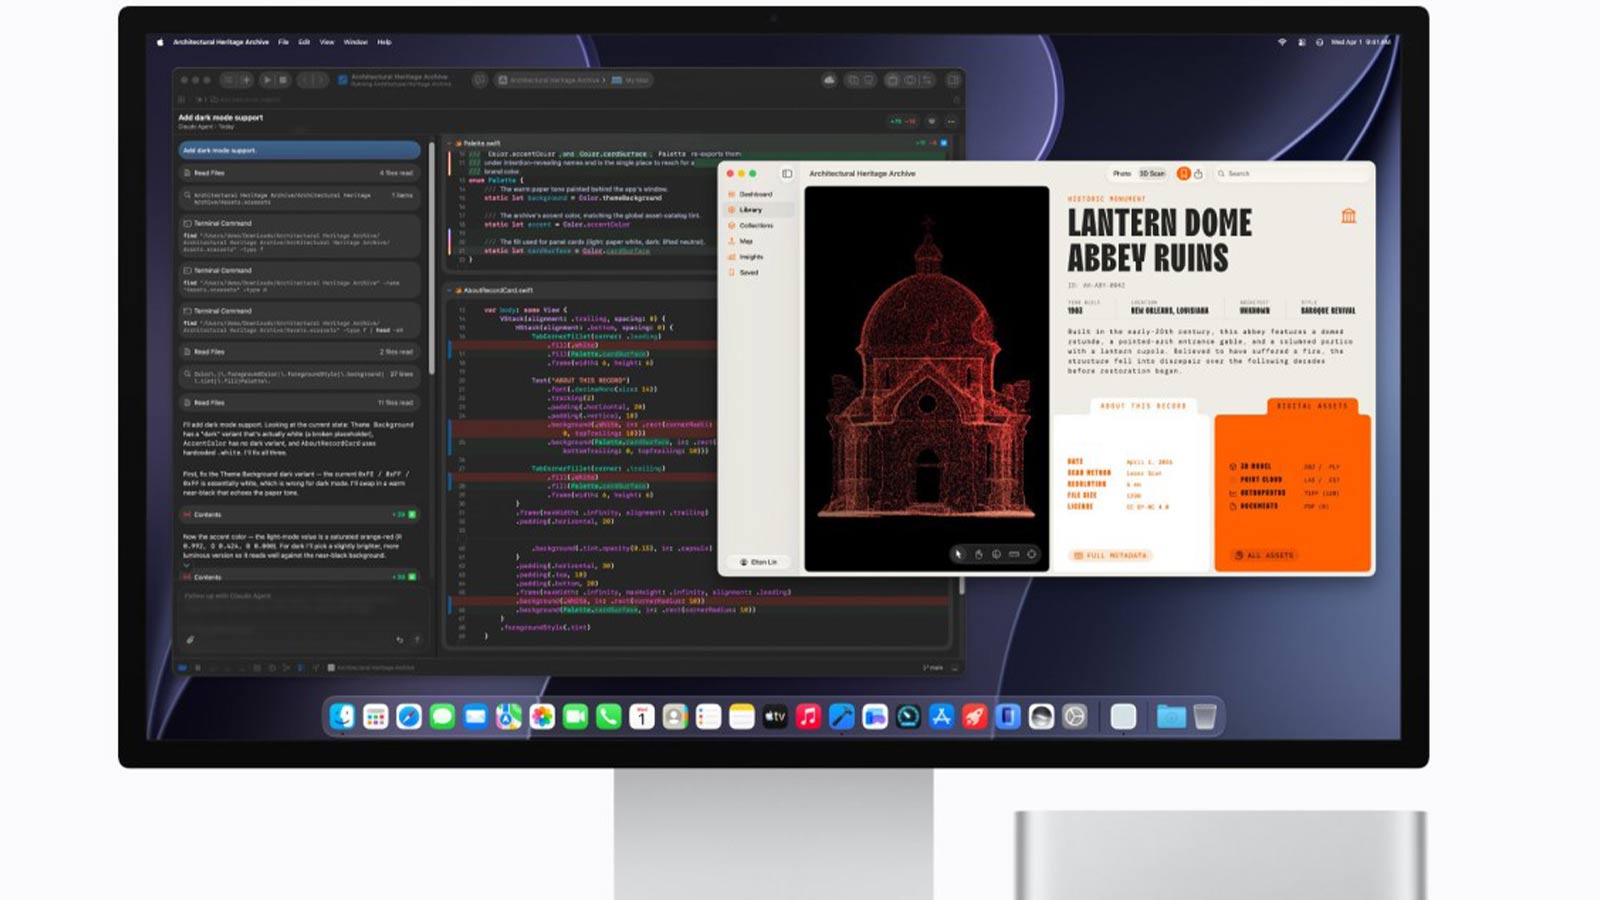The image size is (1600, 900).
Task: Open Photos from the Dock
Action: pos(542,716)
